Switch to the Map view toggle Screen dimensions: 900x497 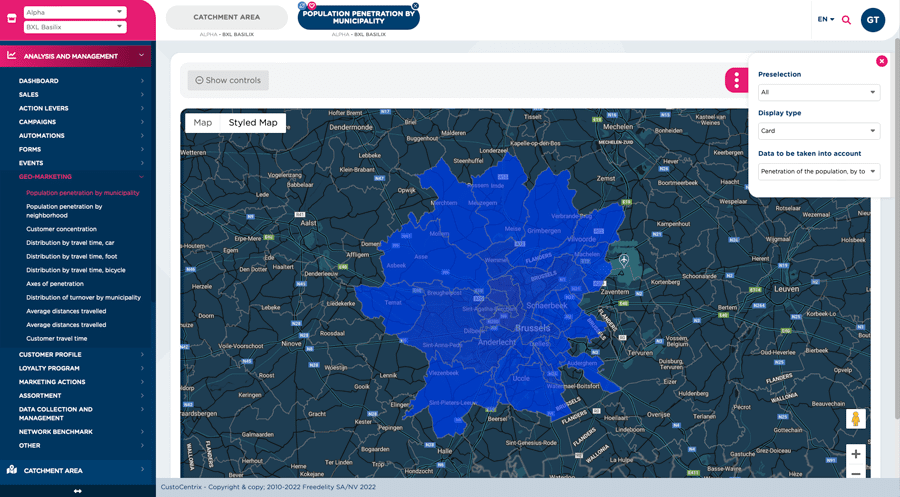(203, 123)
